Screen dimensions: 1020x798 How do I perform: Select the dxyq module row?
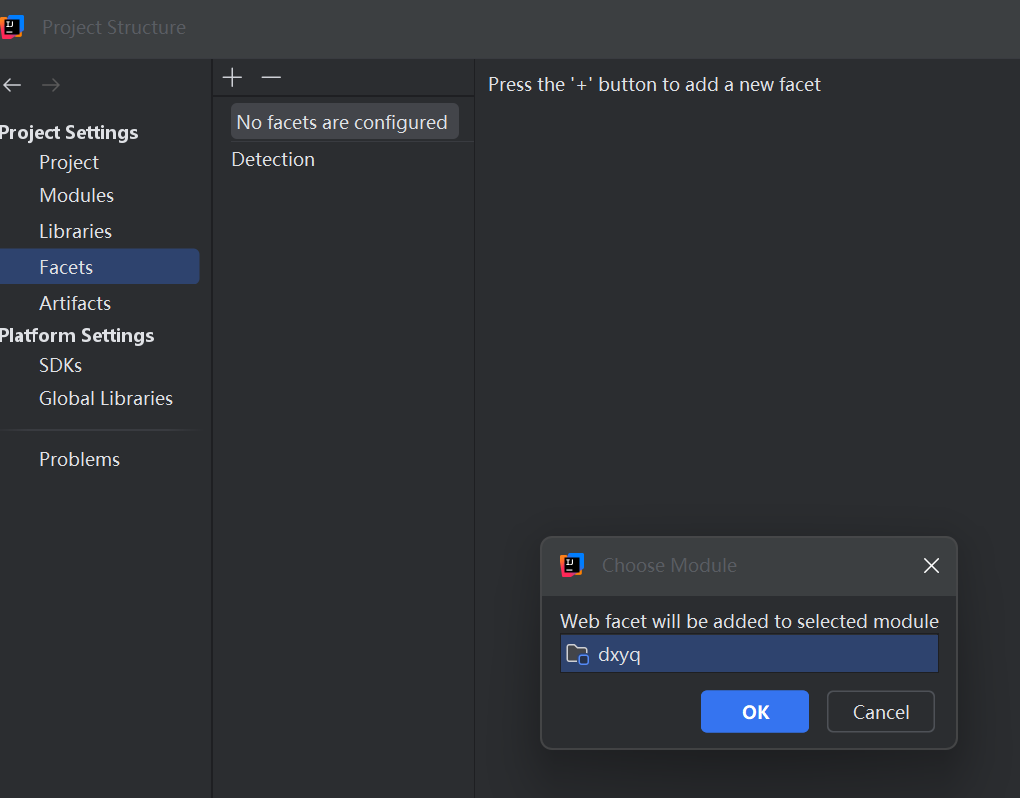(750, 655)
